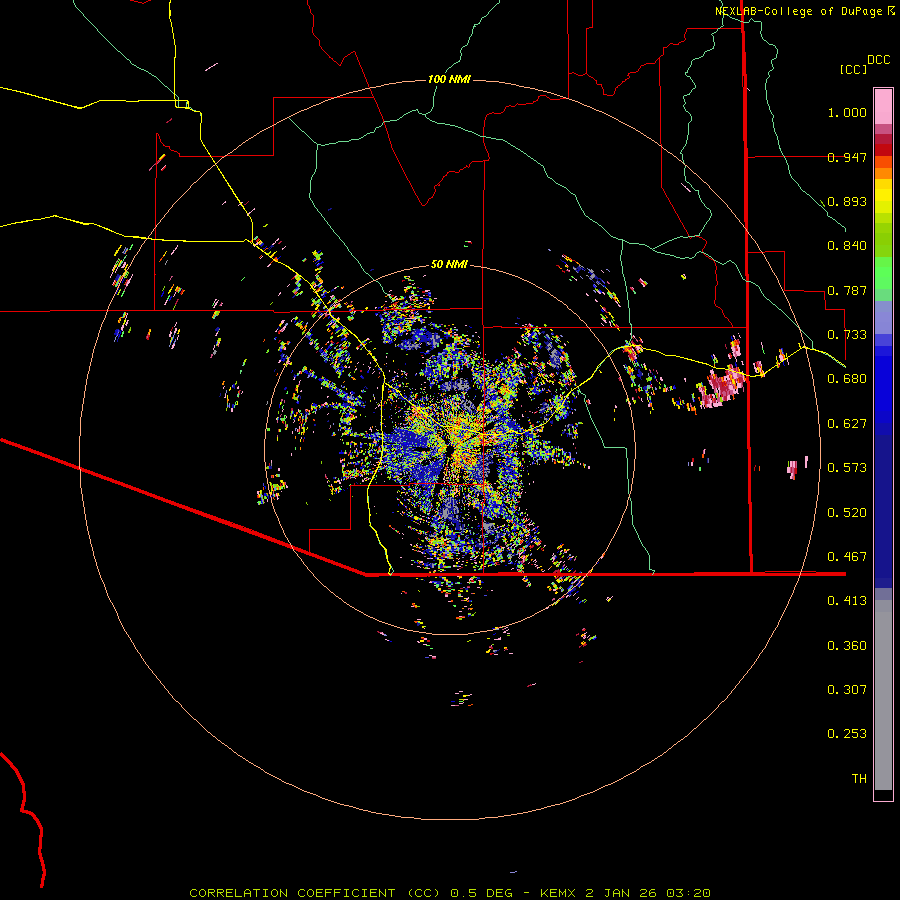Select the 0.680 scale value

click(847, 379)
